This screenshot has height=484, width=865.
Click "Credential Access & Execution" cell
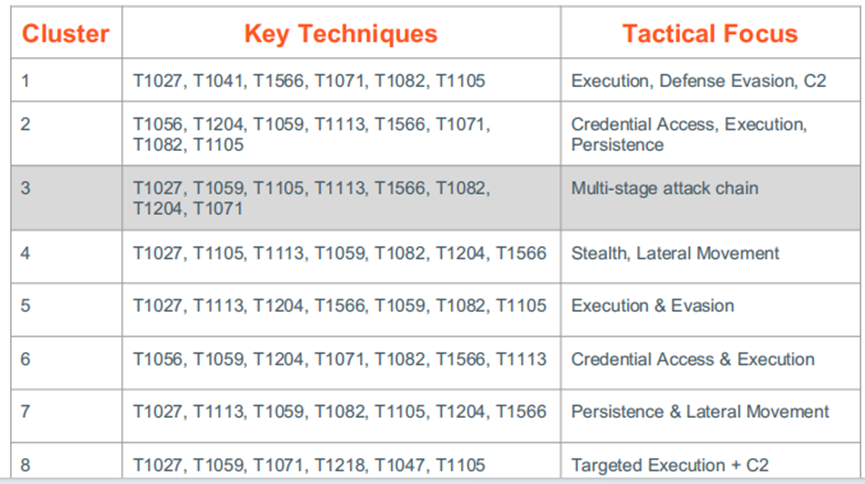tap(692, 359)
